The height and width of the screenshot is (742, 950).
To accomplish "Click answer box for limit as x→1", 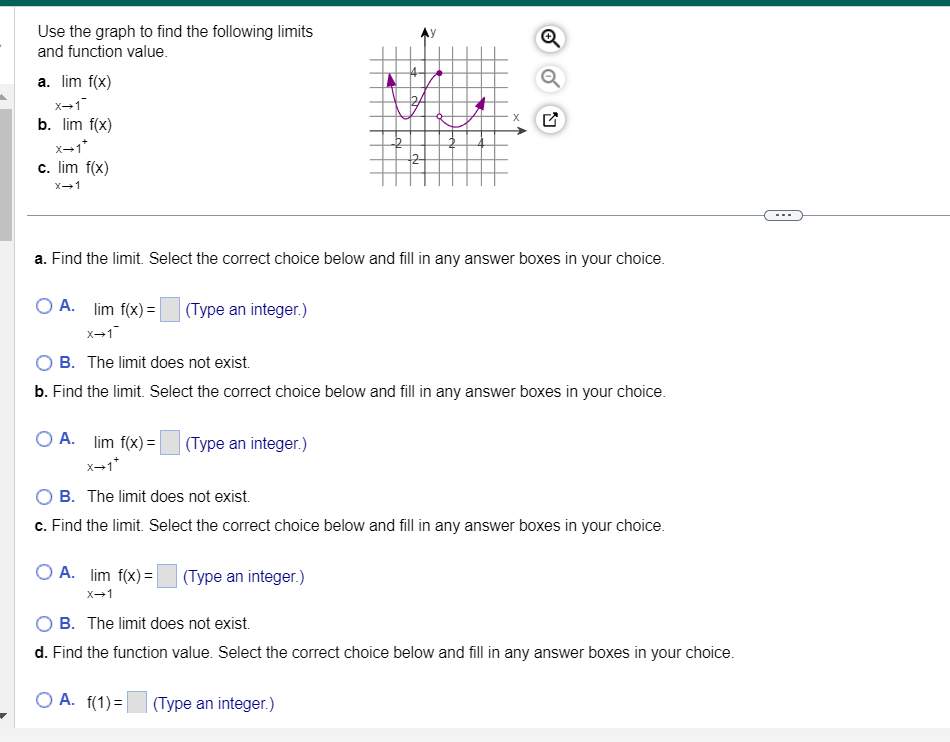I will point(167,576).
